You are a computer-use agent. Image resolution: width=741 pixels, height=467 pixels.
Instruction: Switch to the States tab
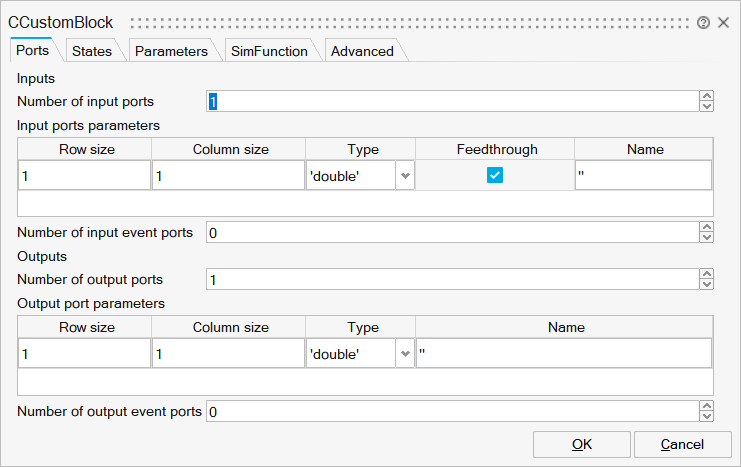92,51
